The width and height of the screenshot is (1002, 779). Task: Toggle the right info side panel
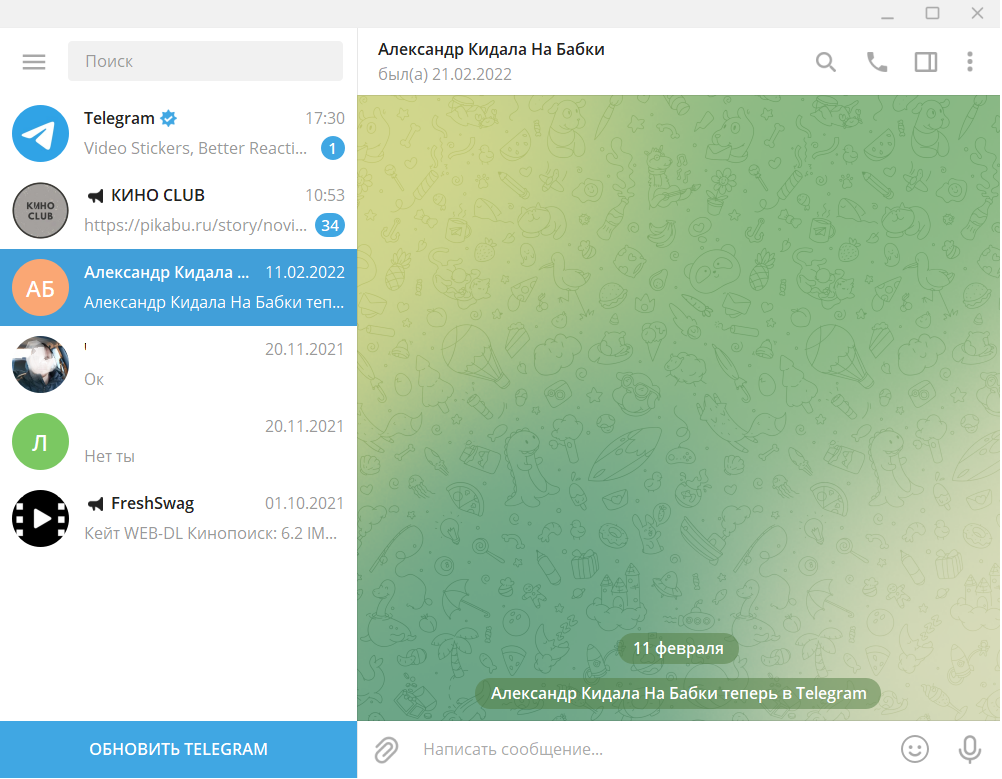tap(925, 62)
